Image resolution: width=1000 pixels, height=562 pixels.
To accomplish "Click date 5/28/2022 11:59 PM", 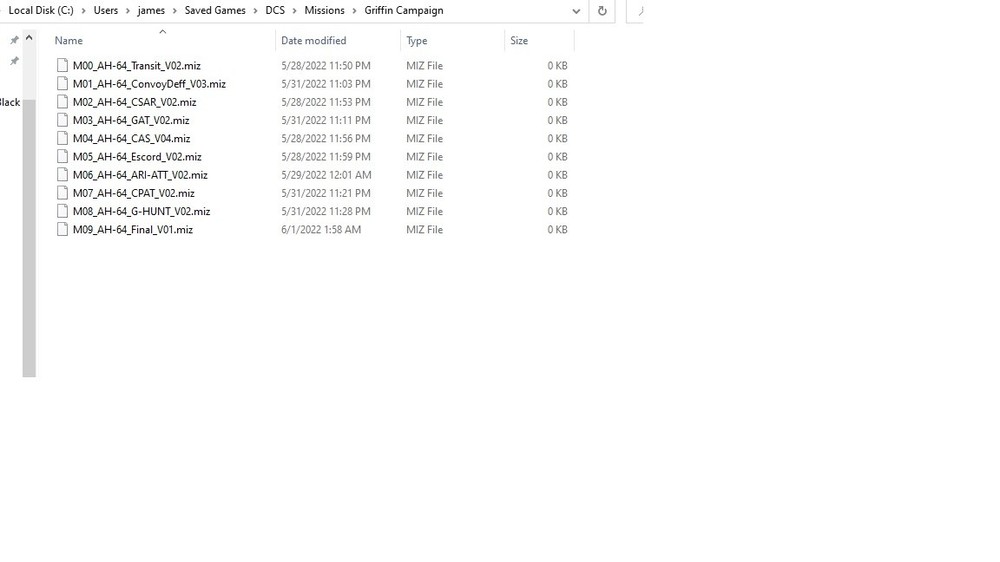I will click(326, 156).
